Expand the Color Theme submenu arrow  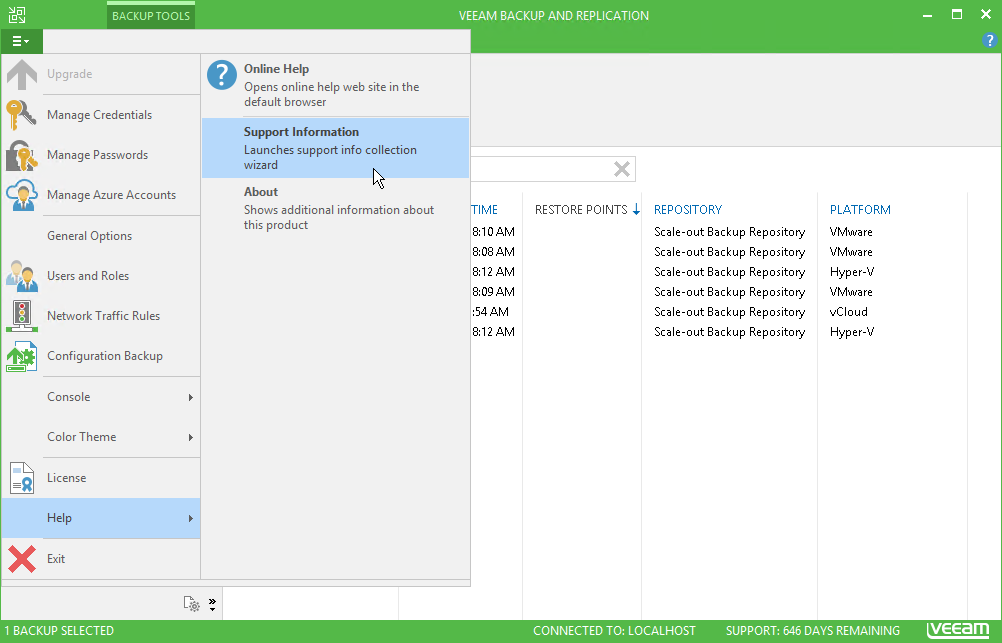pyautogui.click(x=190, y=437)
